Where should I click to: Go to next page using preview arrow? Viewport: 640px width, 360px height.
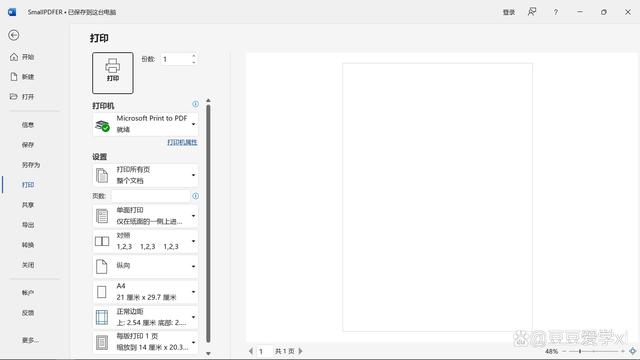(x=301, y=351)
